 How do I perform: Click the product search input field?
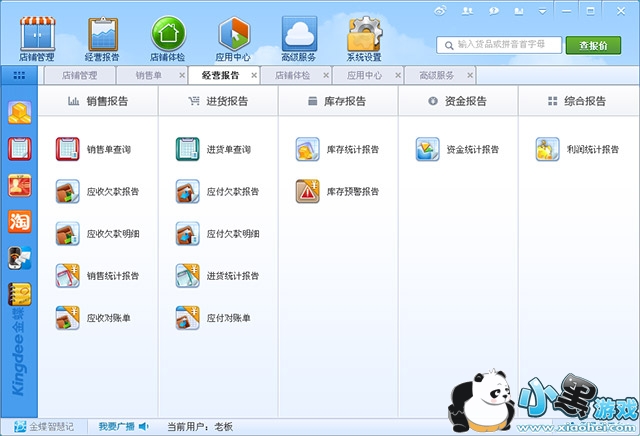[499, 45]
